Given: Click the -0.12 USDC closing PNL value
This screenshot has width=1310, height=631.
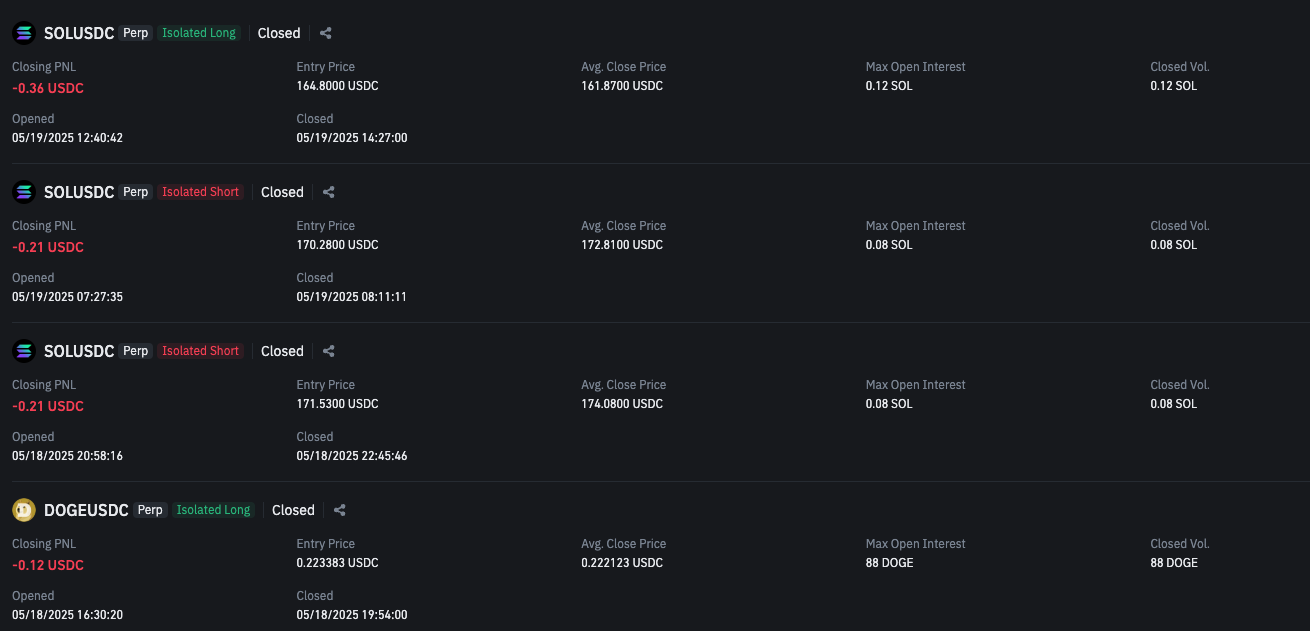Looking at the screenshot, I should coord(48,565).
